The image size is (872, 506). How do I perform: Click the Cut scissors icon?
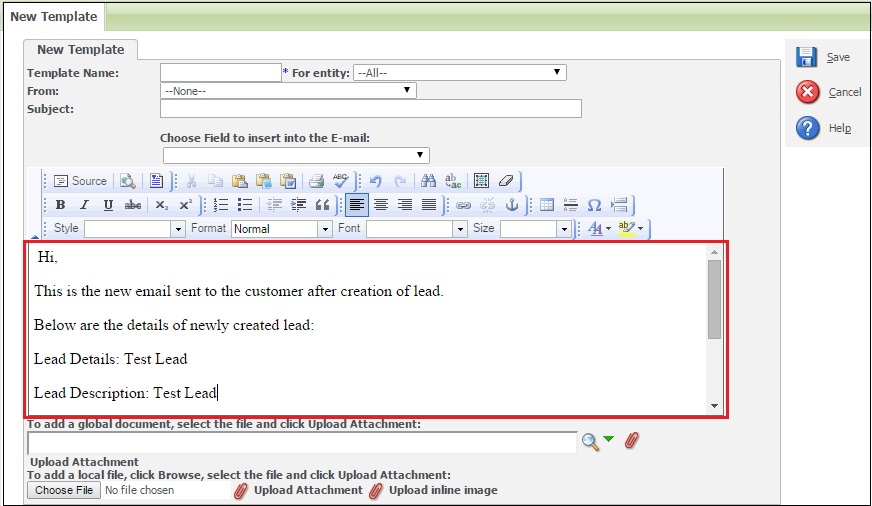click(x=191, y=181)
